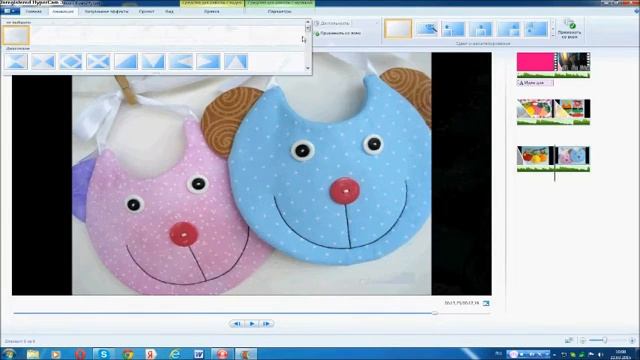Open the text tools Options (Параметры) tab
The height and width of the screenshot is (360, 640).
click(280, 11)
